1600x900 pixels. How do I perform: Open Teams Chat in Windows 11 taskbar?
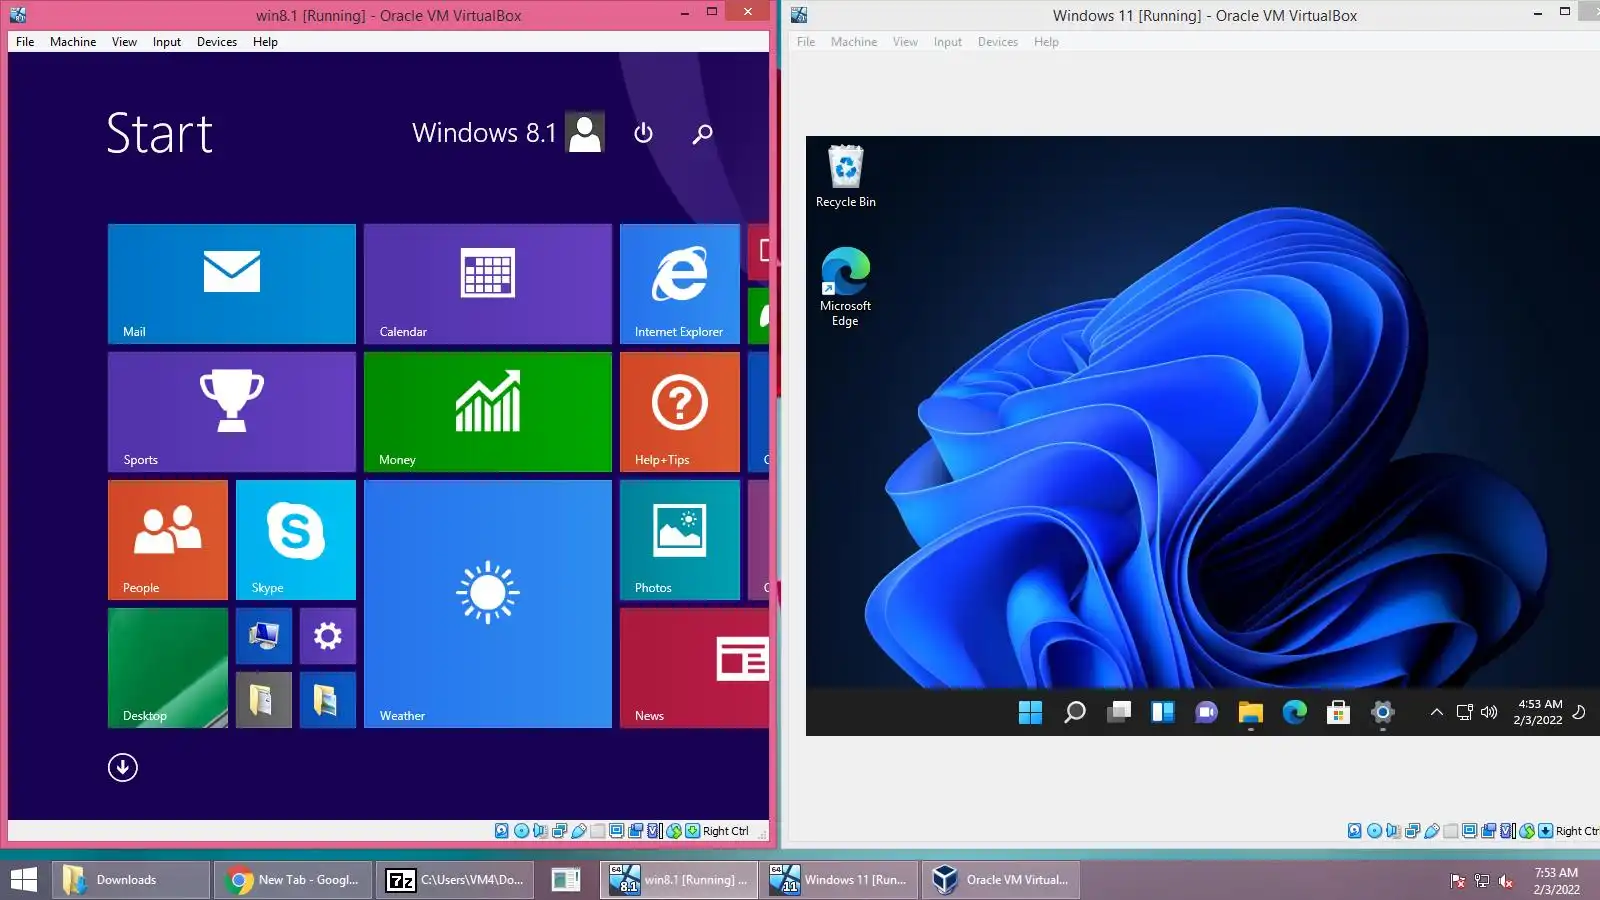(x=1207, y=712)
